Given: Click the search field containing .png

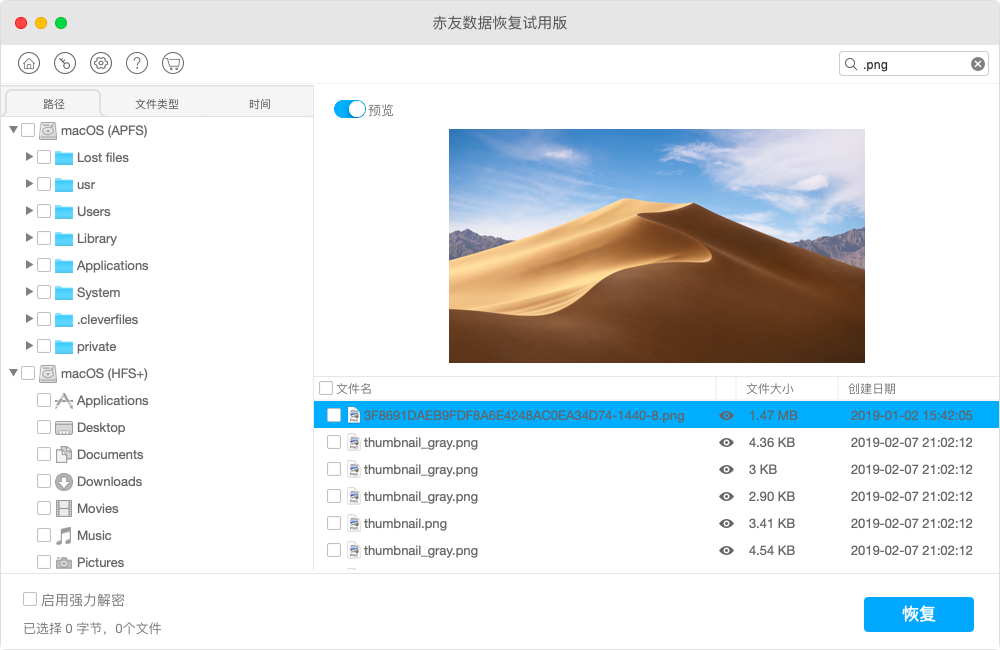Looking at the screenshot, I should (x=913, y=64).
